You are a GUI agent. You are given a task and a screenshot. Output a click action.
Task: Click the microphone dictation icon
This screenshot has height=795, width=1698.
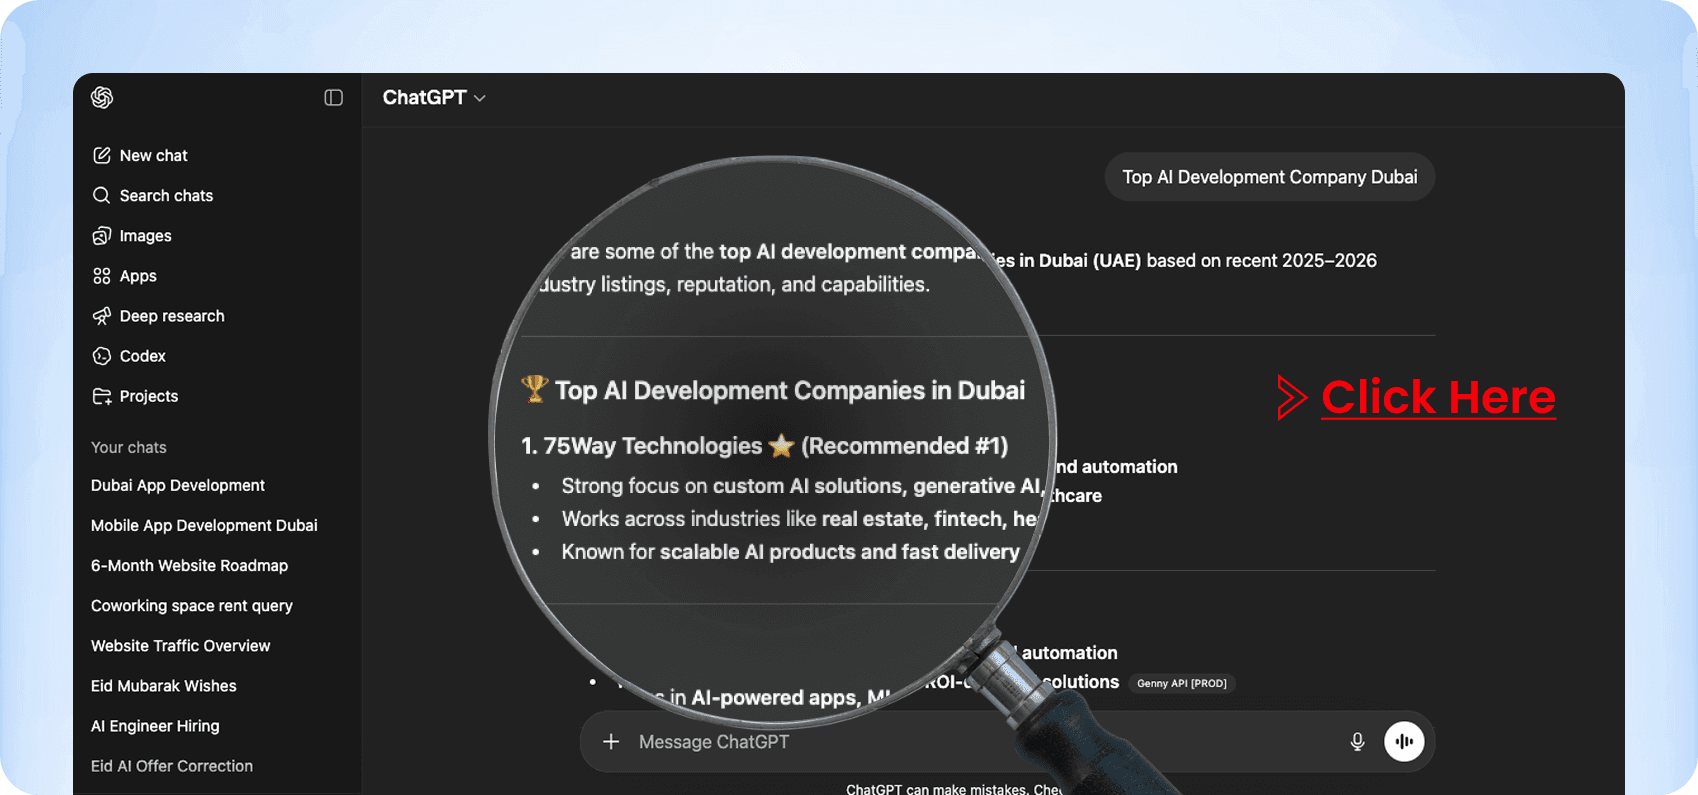tap(1357, 741)
